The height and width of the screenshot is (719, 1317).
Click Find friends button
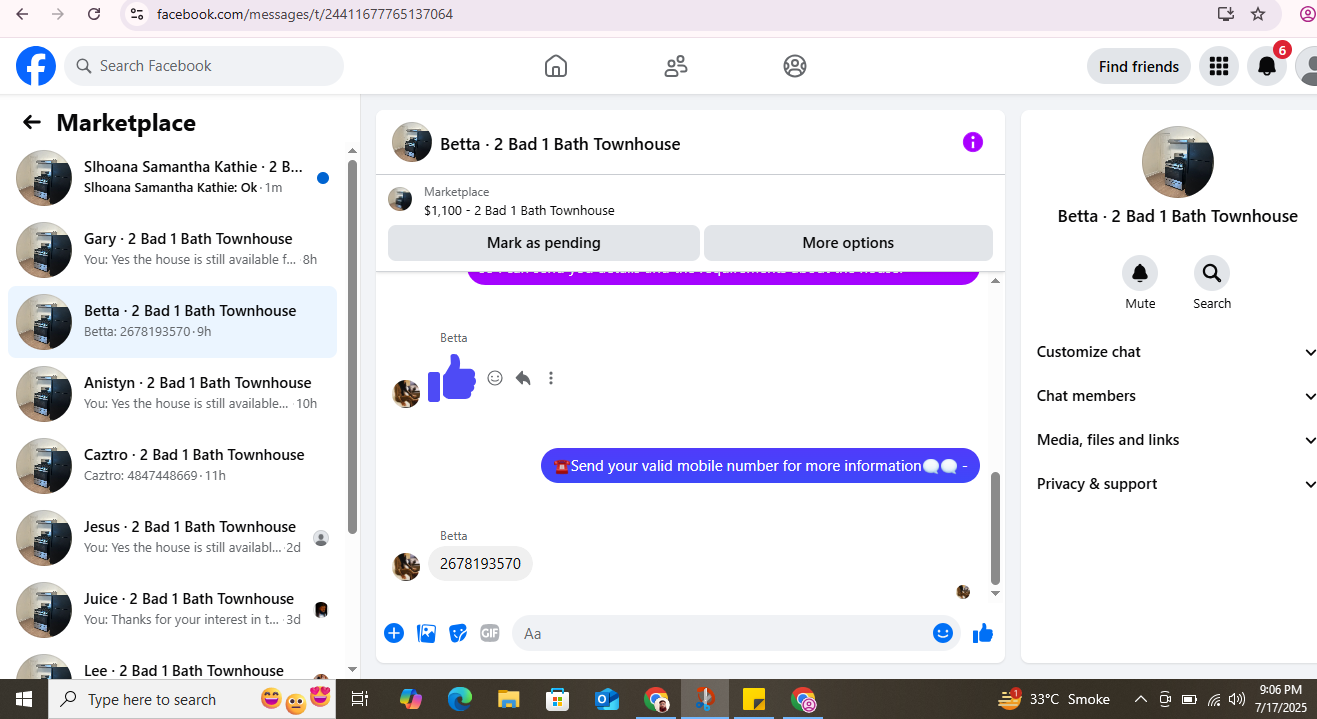point(1139,66)
